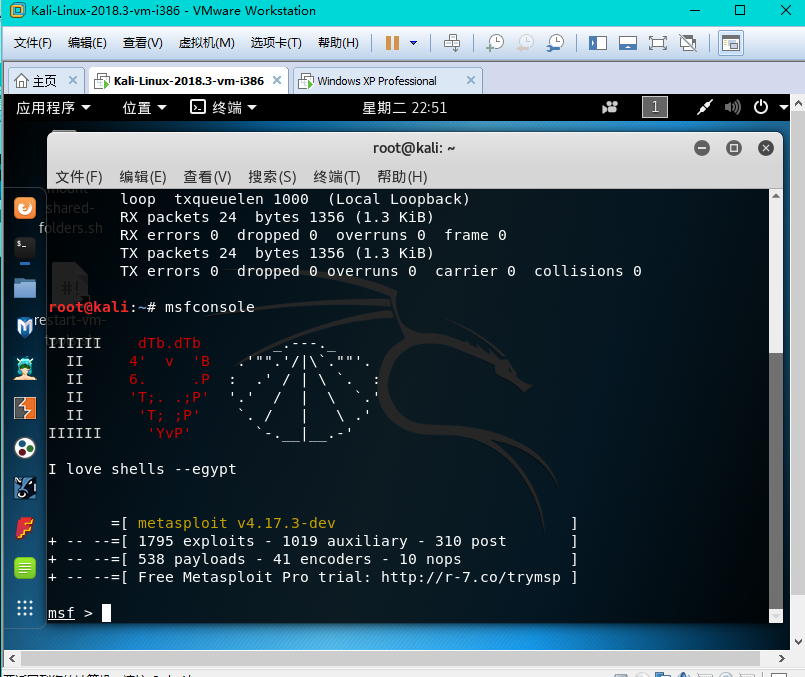
Task: Toggle console view toolbar icon
Action: point(731,43)
